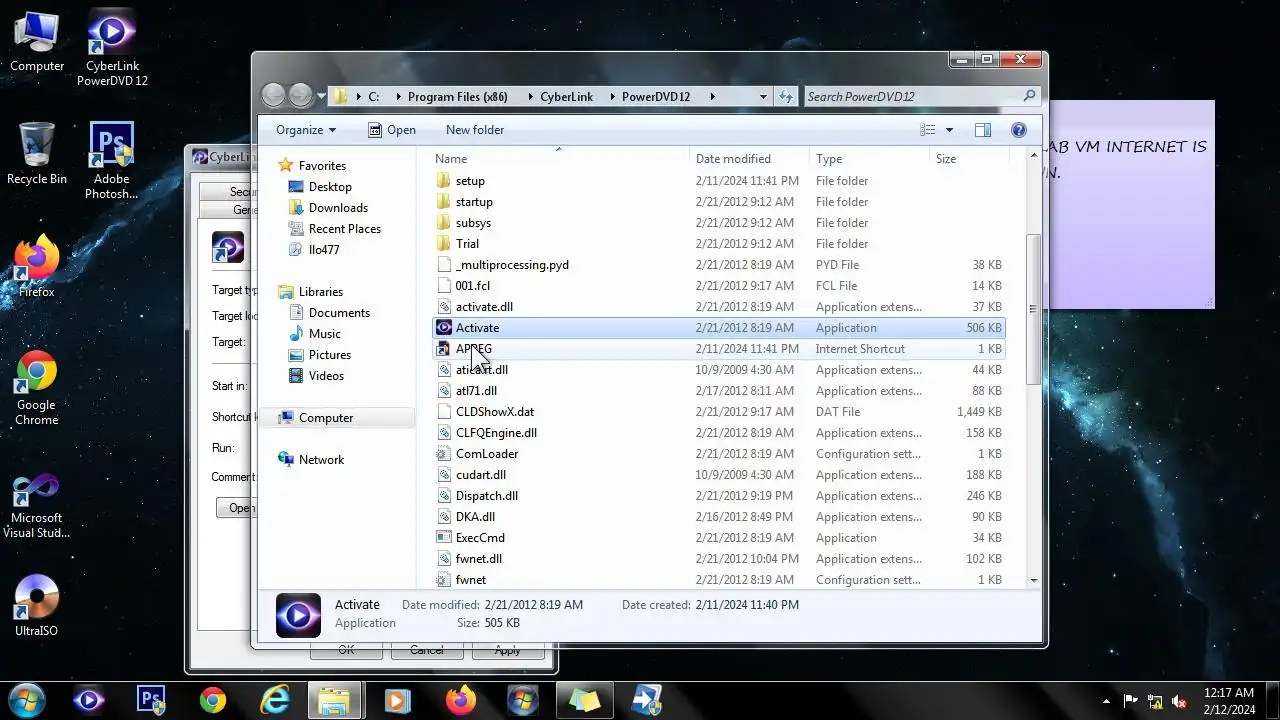Launch Internet Explorer from taskbar
The image size is (1280, 720).
tap(275, 701)
